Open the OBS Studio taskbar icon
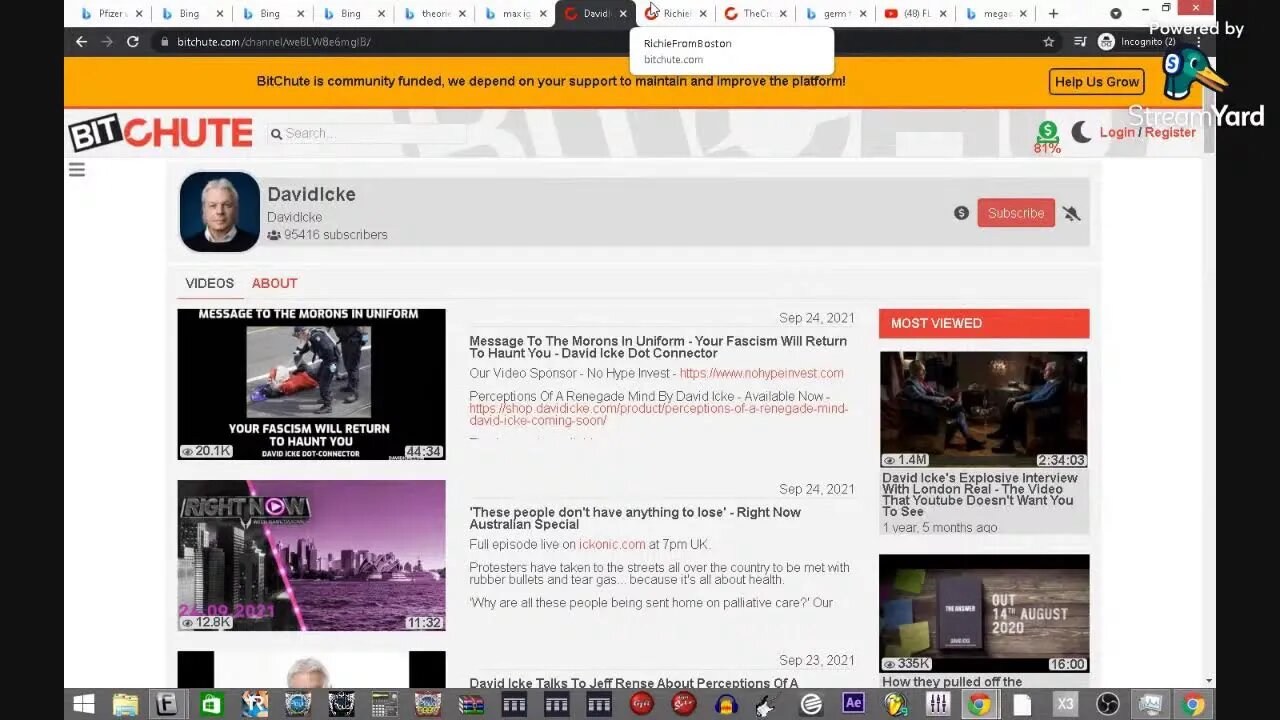Image resolution: width=1280 pixels, height=720 pixels. coord(1107,704)
